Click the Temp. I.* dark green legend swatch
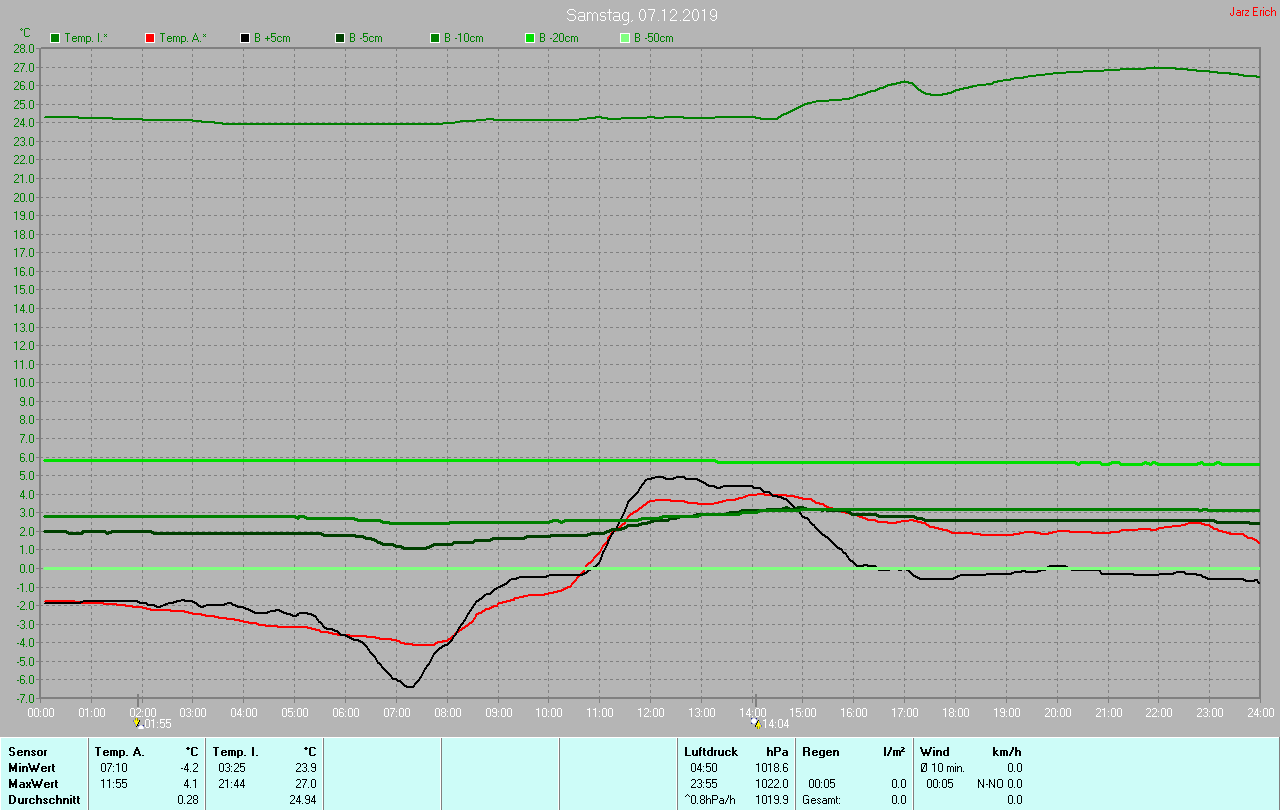Viewport: 1280px width, 810px height. pyautogui.click(x=55, y=38)
